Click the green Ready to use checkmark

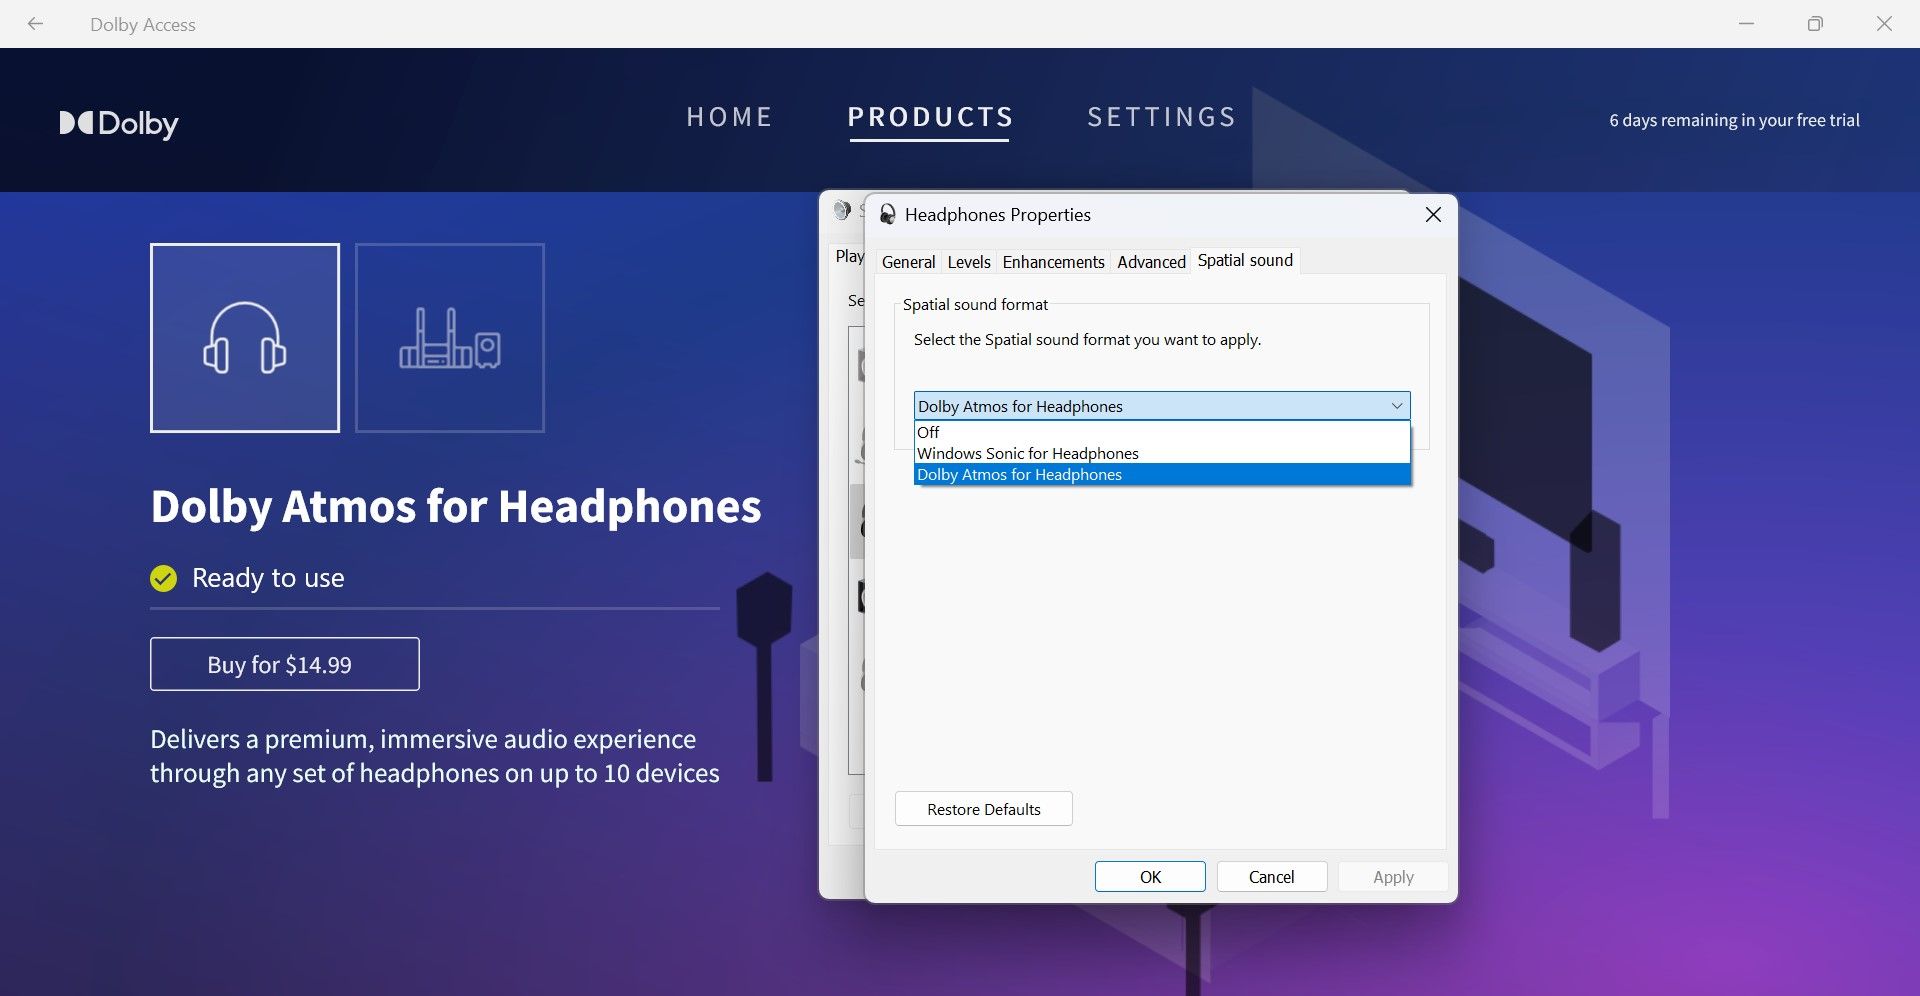click(163, 577)
